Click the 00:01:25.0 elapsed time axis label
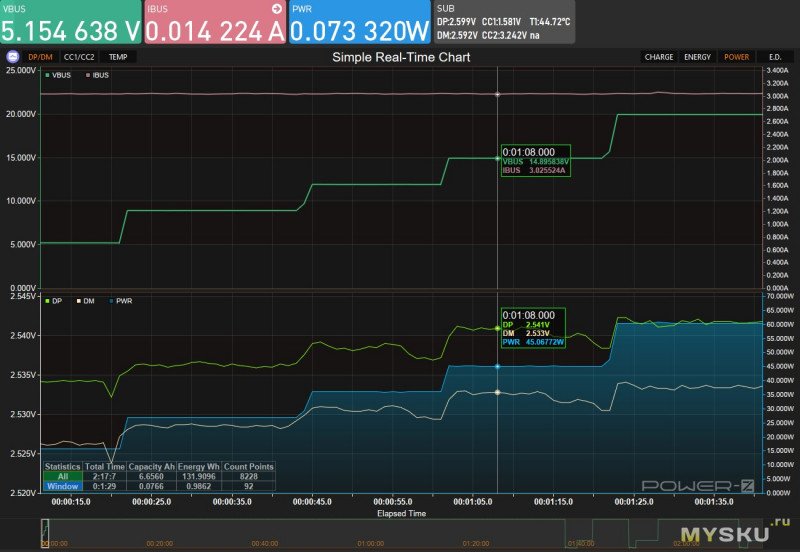This screenshot has width=800, height=552. (634, 502)
